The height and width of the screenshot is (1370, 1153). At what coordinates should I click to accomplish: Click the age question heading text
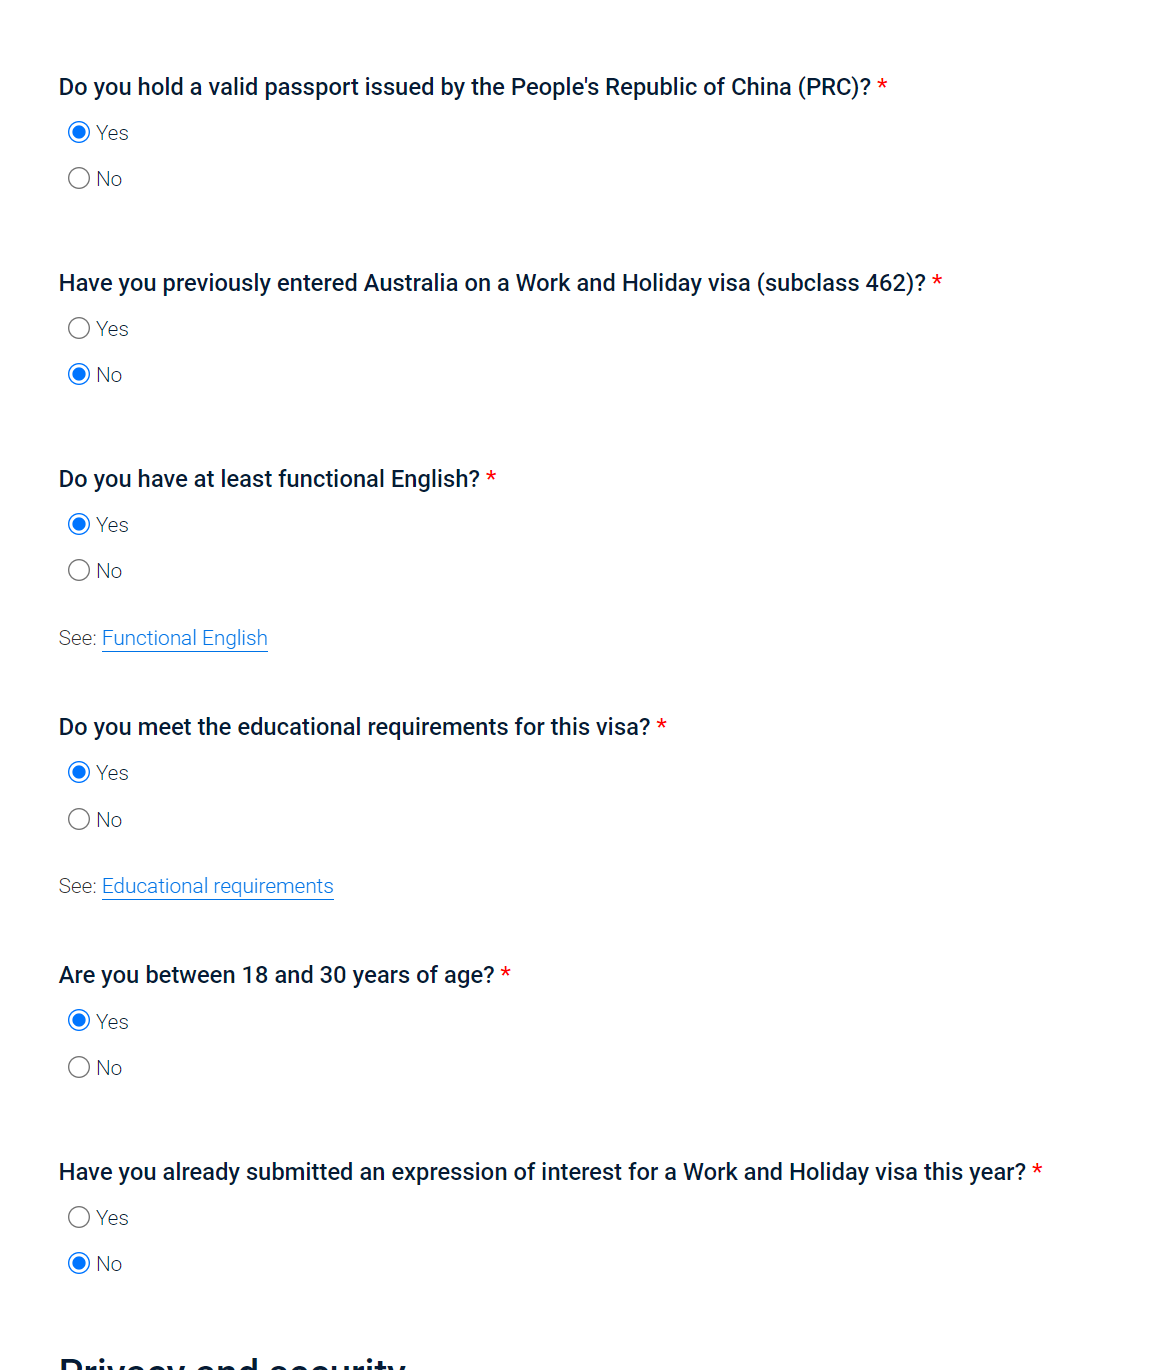point(276,975)
